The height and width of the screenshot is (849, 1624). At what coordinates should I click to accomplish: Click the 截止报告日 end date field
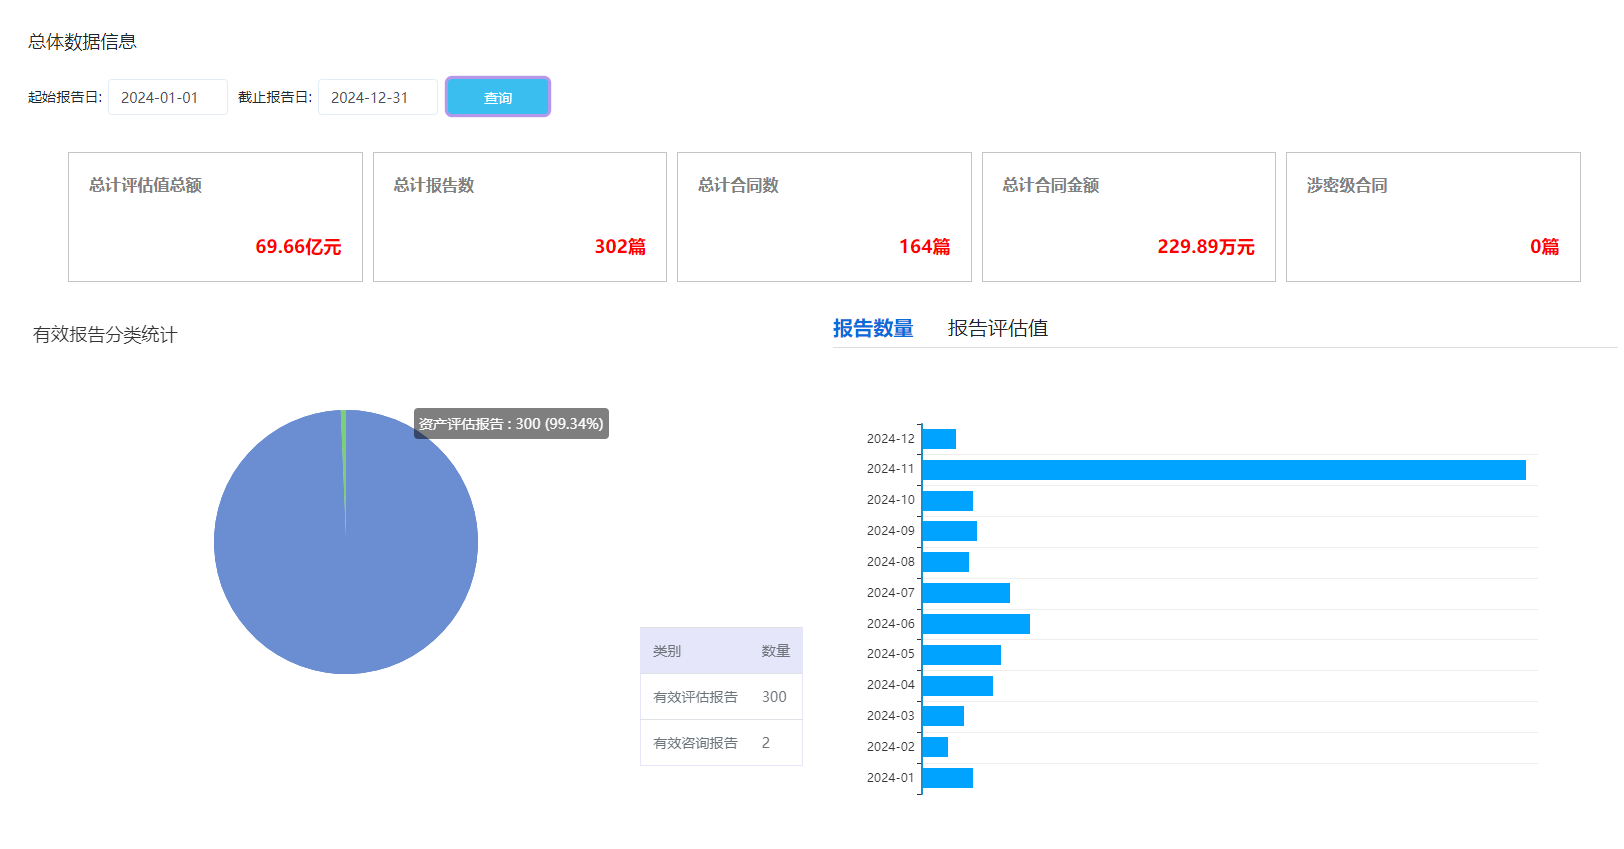(x=377, y=97)
